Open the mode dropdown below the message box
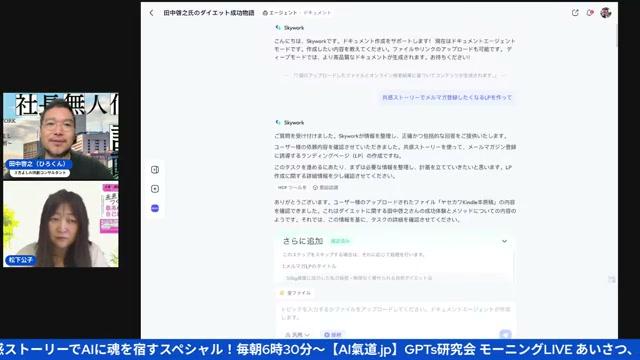 [x=297, y=335]
